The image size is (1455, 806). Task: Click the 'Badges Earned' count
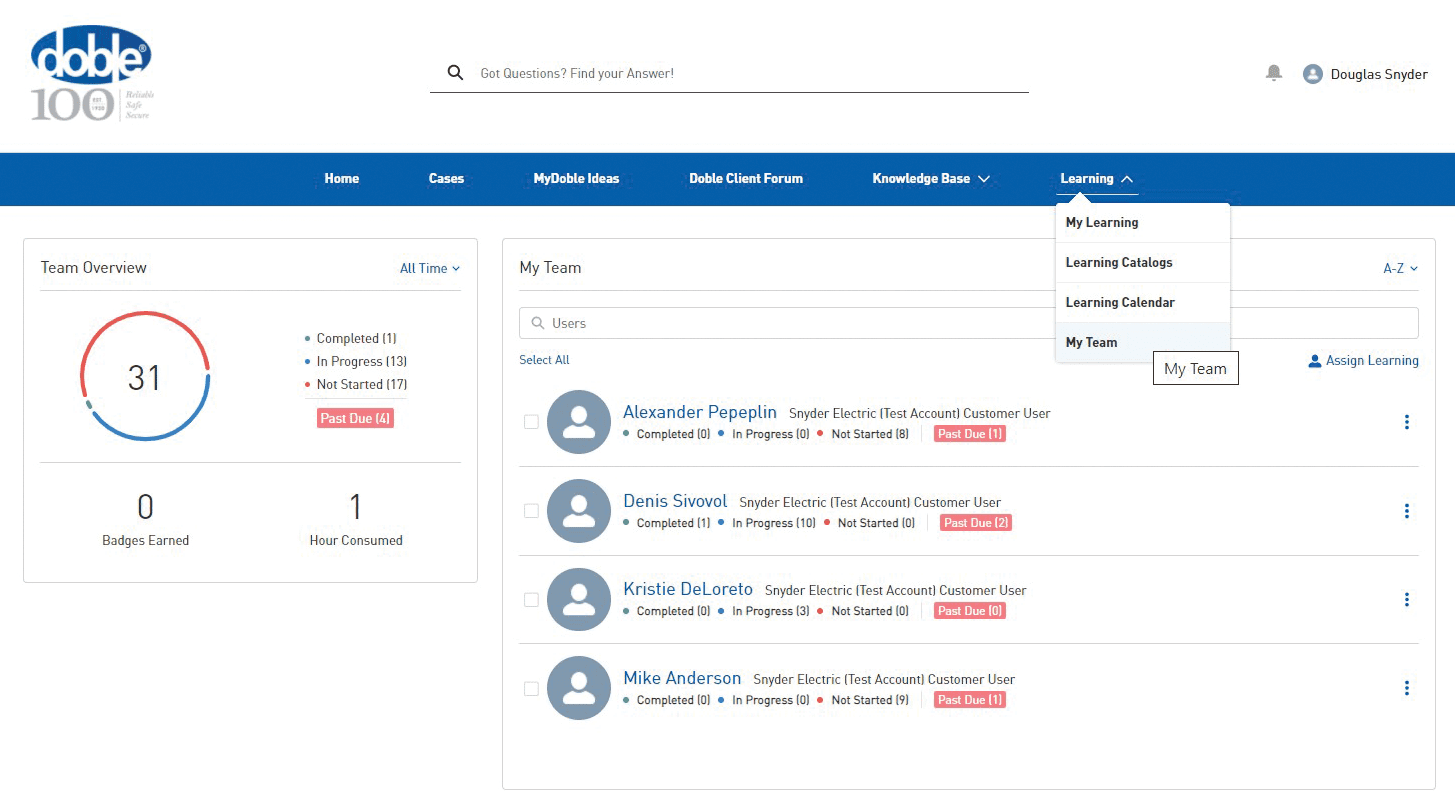(145, 507)
